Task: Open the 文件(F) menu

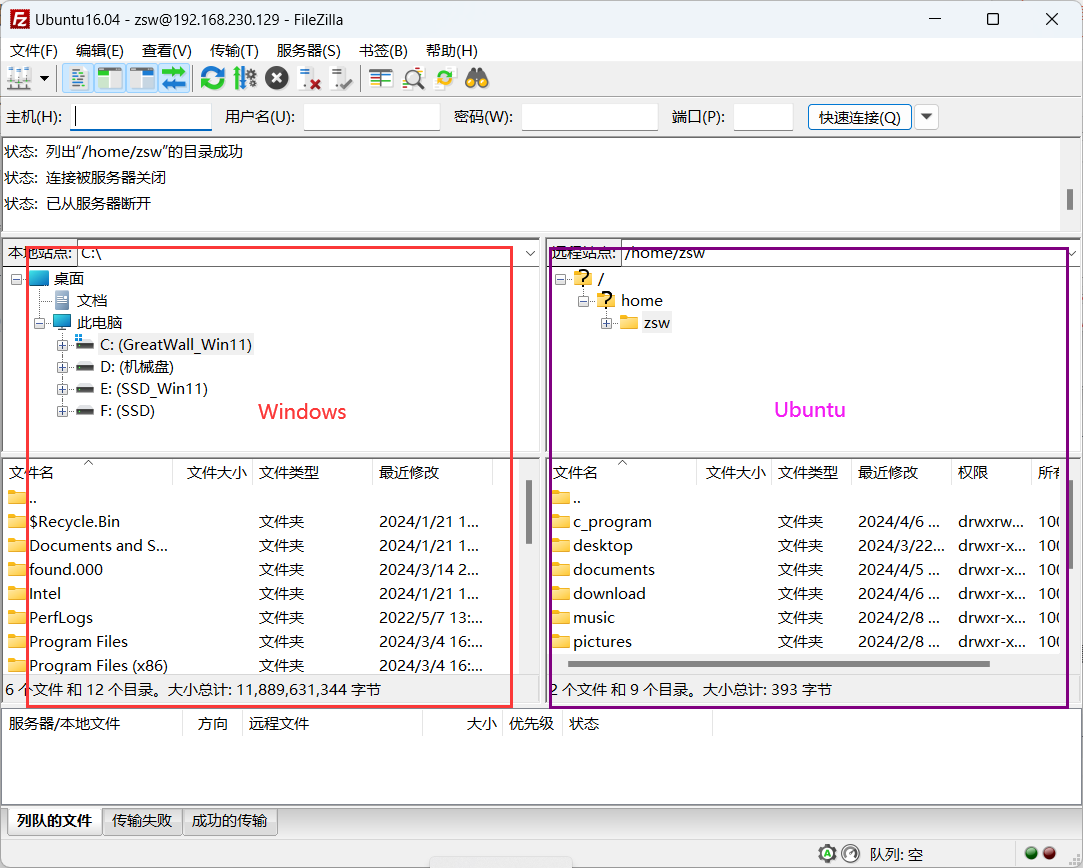Action: pos(34,50)
